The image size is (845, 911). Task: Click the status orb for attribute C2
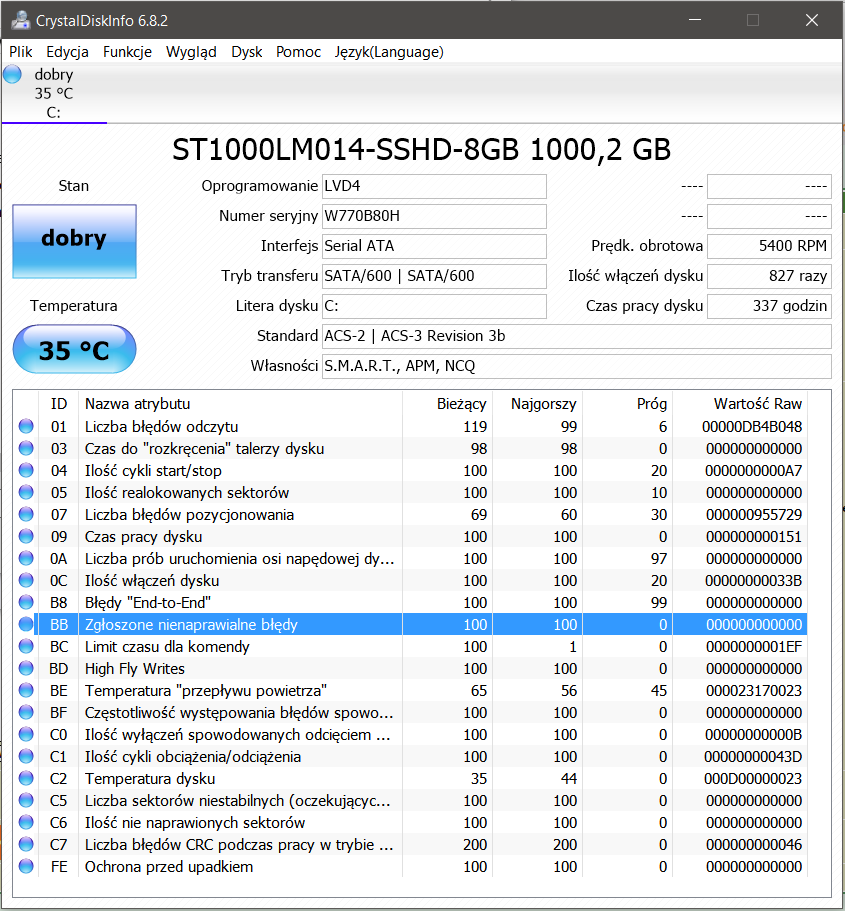click(x=26, y=779)
